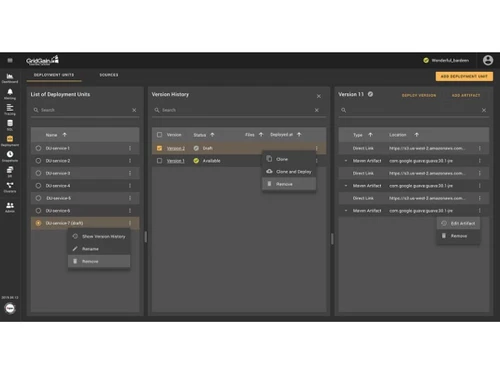Click the round badge at sidebar bottom
The height and width of the screenshot is (375, 500).
(10, 308)
